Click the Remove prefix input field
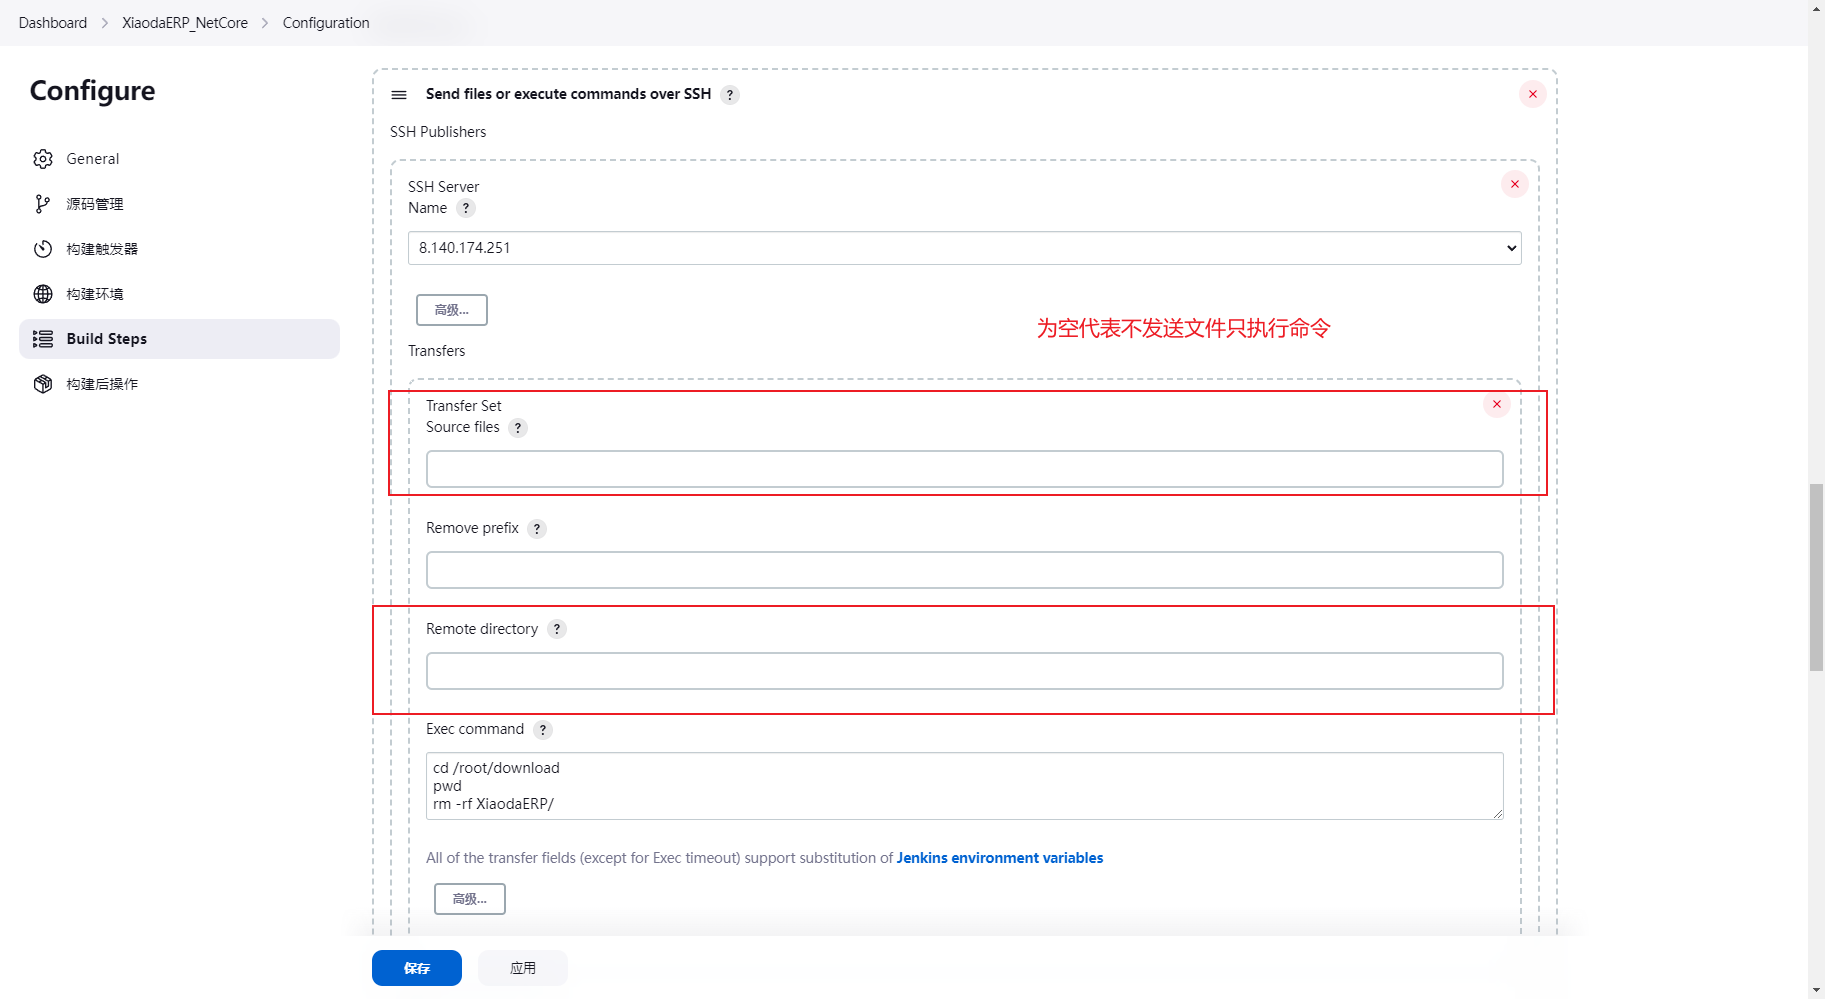Viewport: 1825px width, 999px height. (x=964, y=570)
